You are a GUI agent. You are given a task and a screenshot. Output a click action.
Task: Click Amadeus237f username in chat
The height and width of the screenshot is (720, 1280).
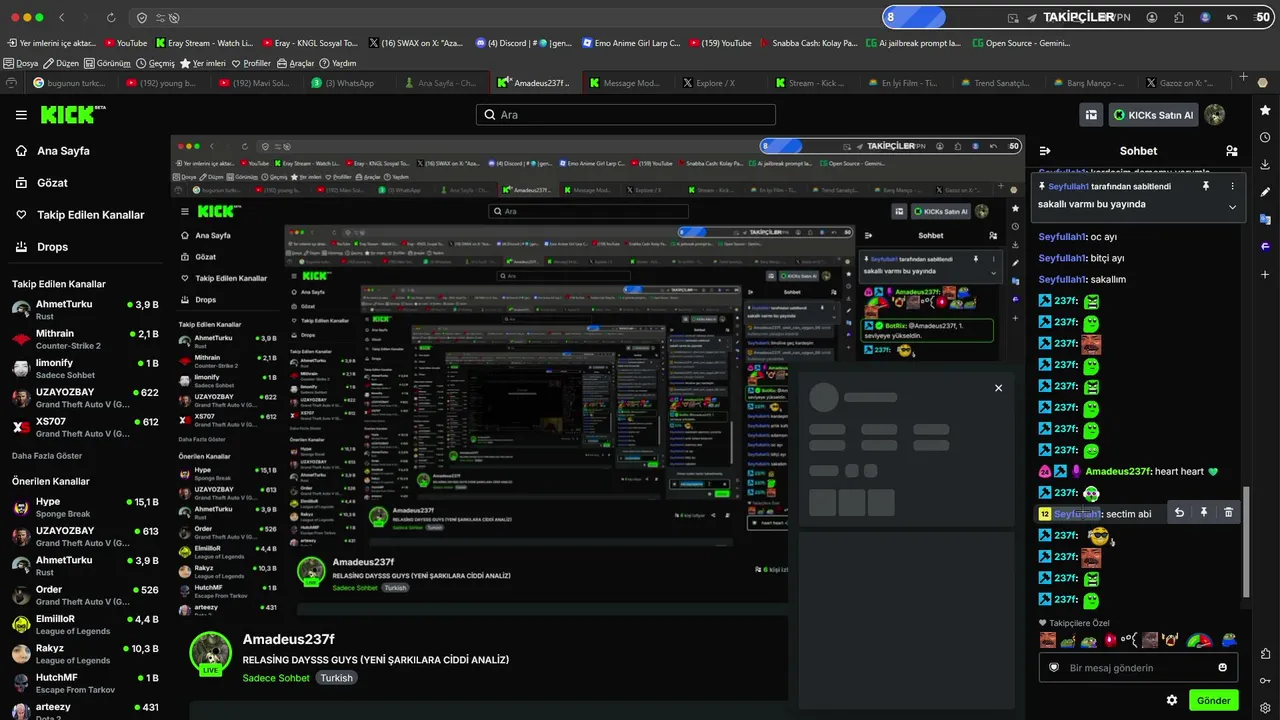click(1118, 472)
